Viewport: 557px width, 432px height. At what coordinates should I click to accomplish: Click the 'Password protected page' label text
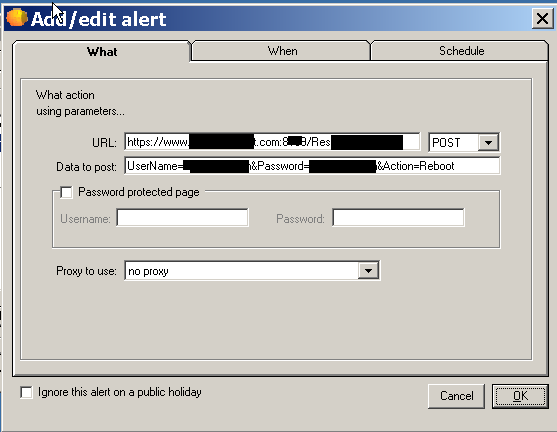[139, 192]
